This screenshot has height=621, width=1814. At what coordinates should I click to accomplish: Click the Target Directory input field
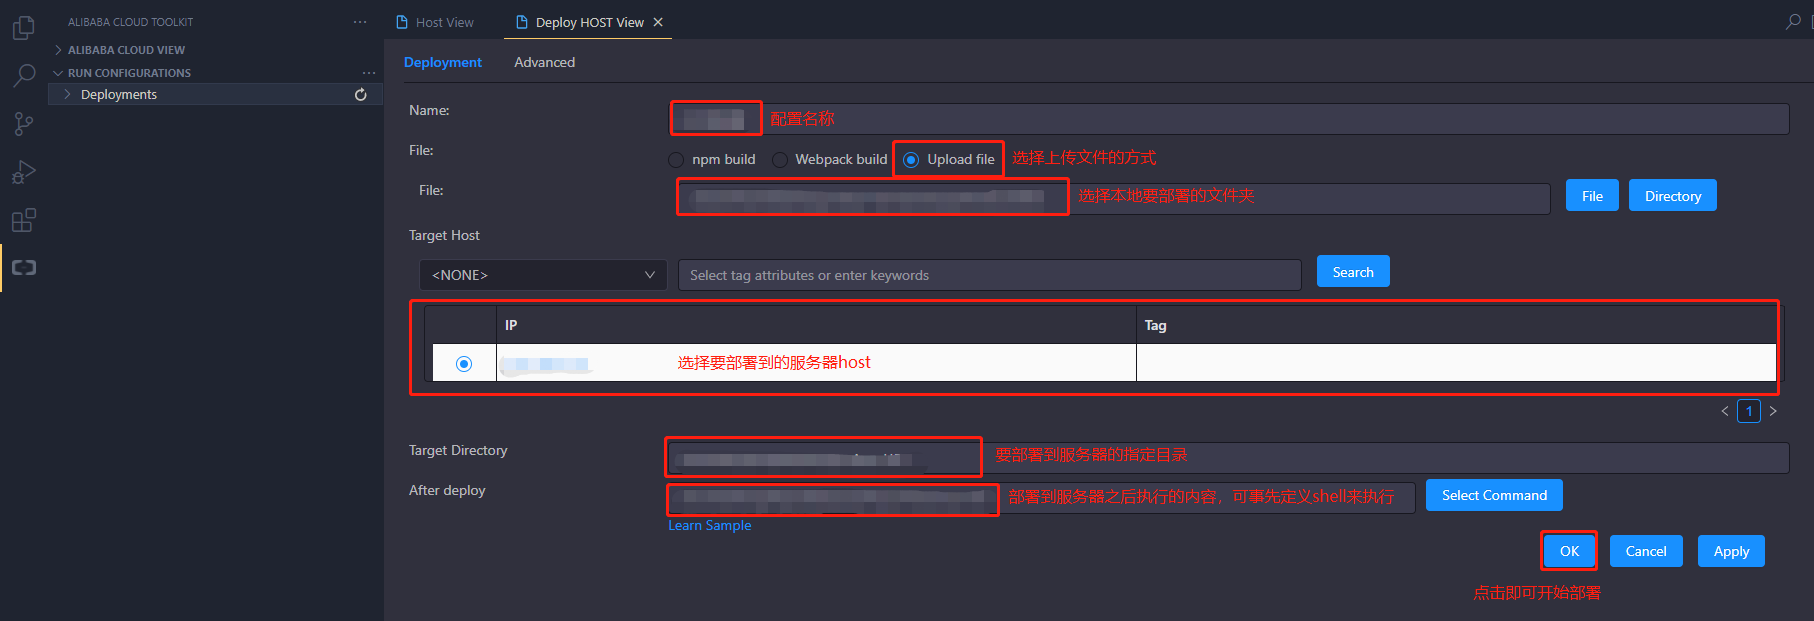pos(1227,458)
